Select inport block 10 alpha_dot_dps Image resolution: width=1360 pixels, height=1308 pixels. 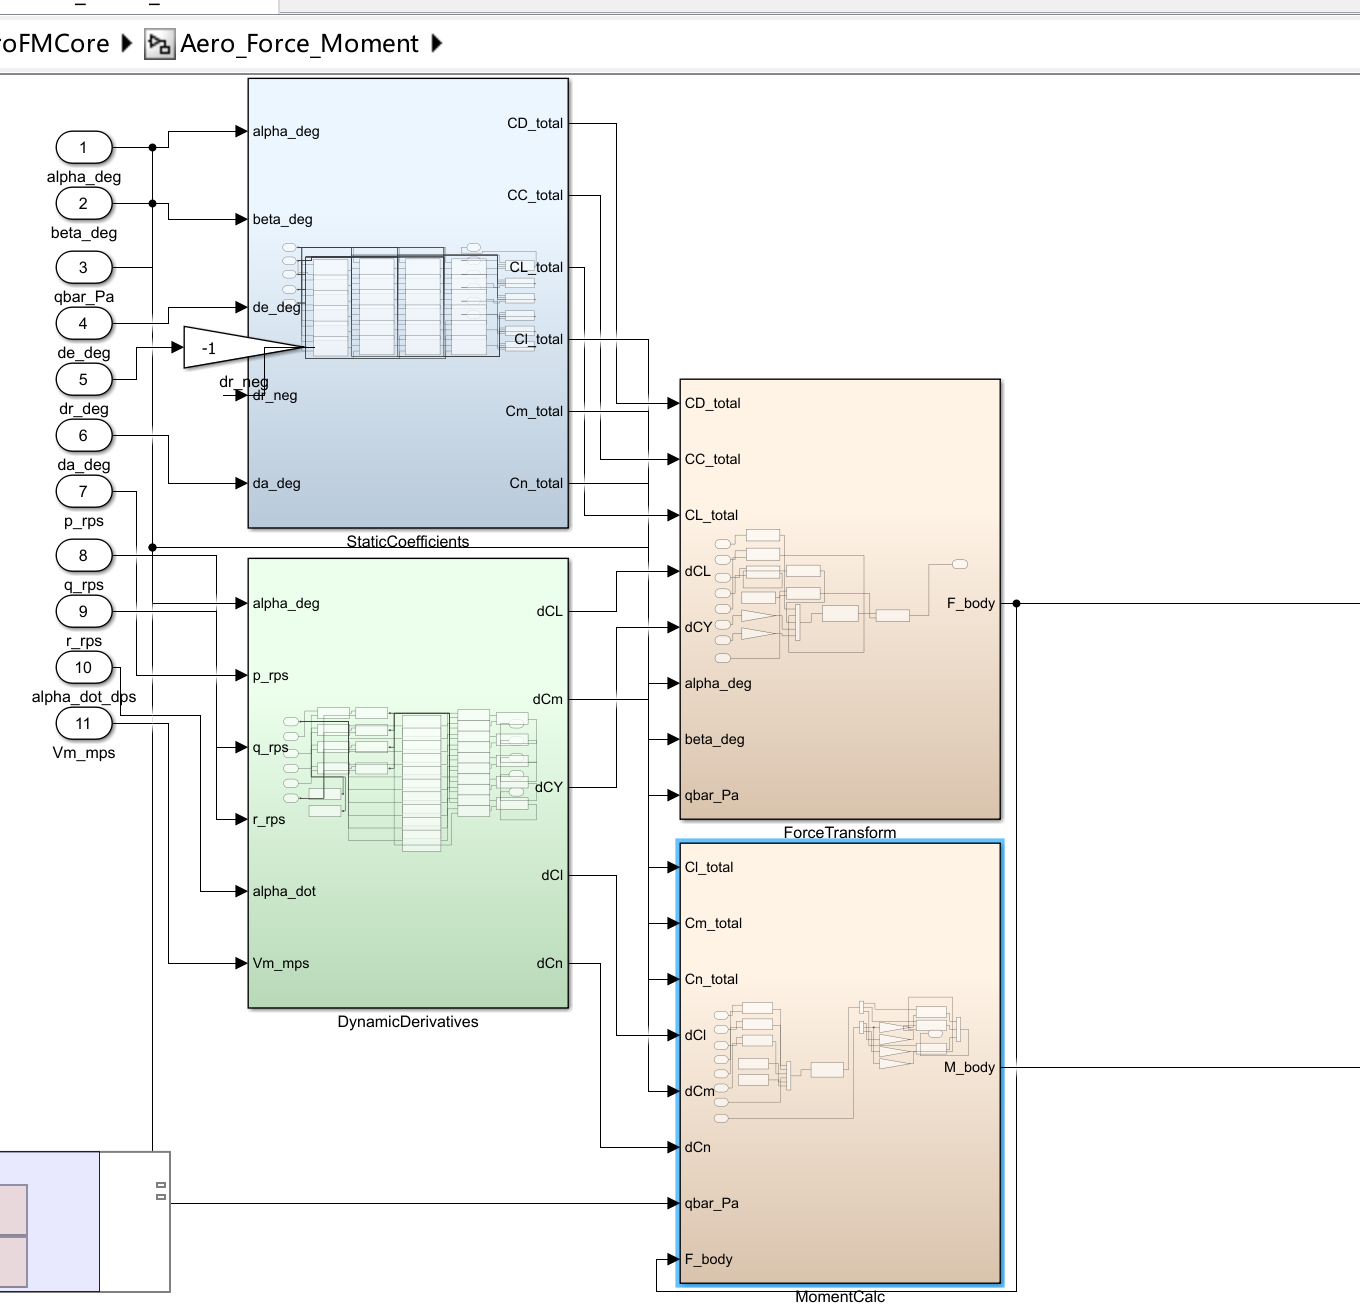83,668
